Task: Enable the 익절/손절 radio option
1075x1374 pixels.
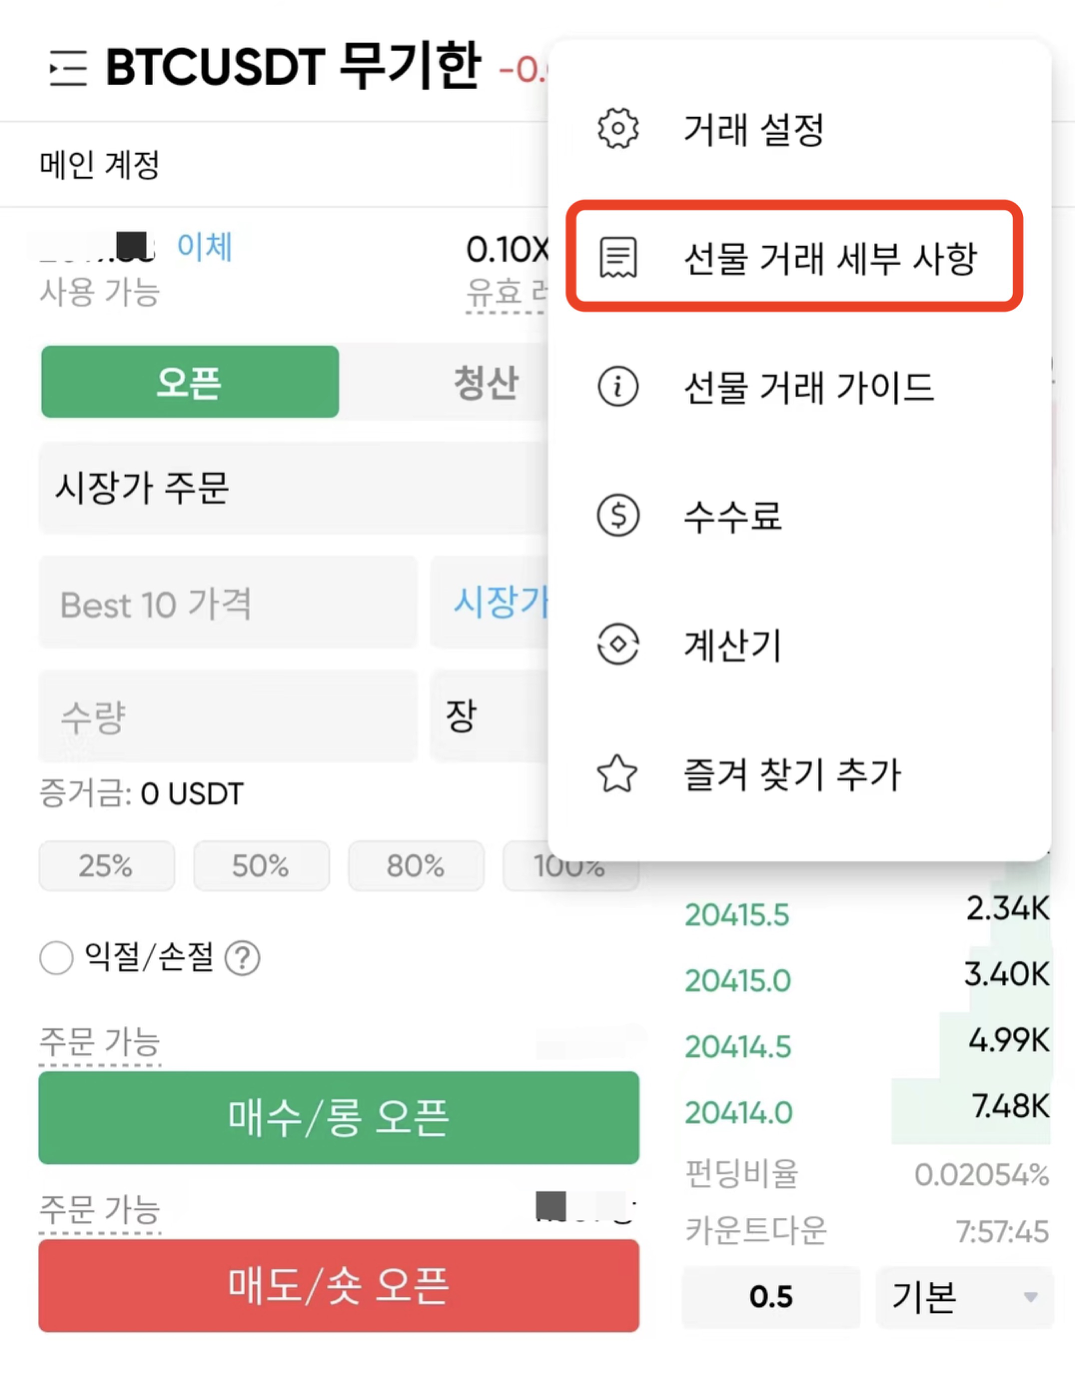Action: [x=56, y=958]
